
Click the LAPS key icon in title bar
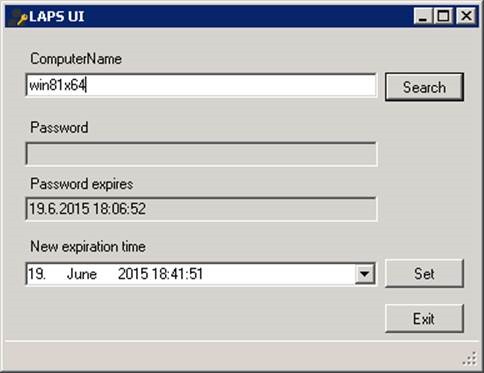tap(18, 17)
